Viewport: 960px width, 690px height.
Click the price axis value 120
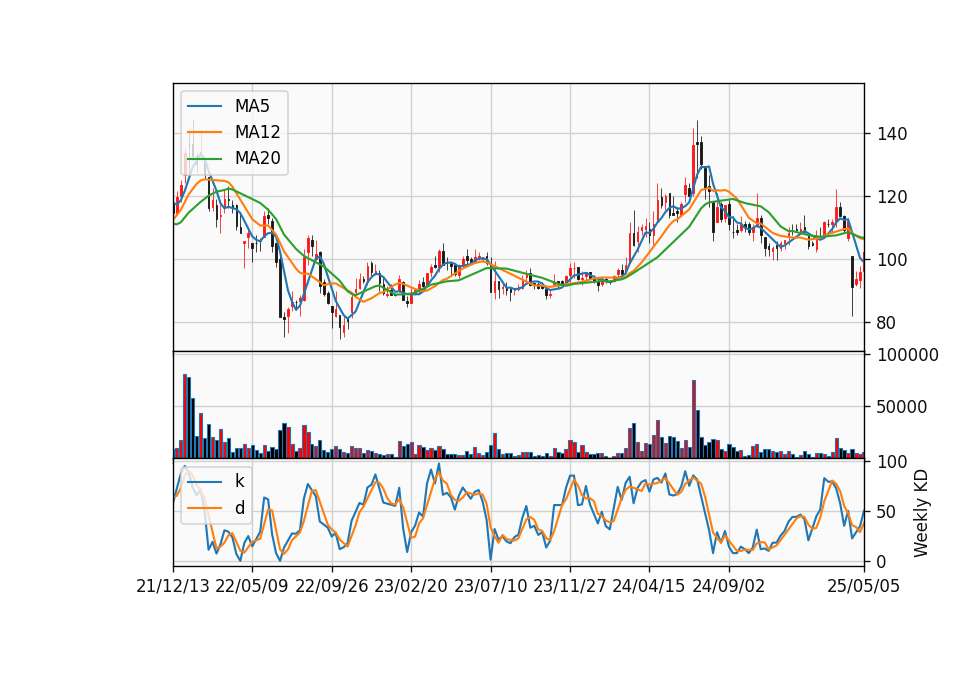(892, 197)
